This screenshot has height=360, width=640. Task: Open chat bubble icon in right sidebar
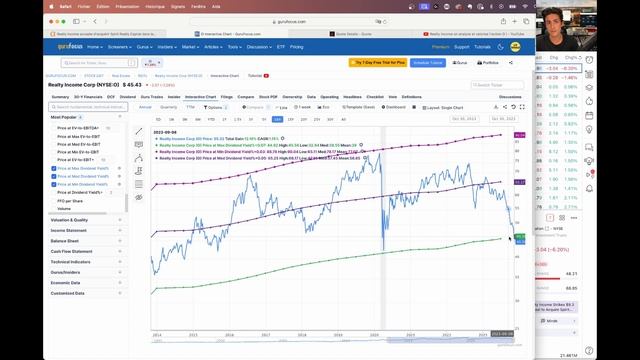click(589, 147)
